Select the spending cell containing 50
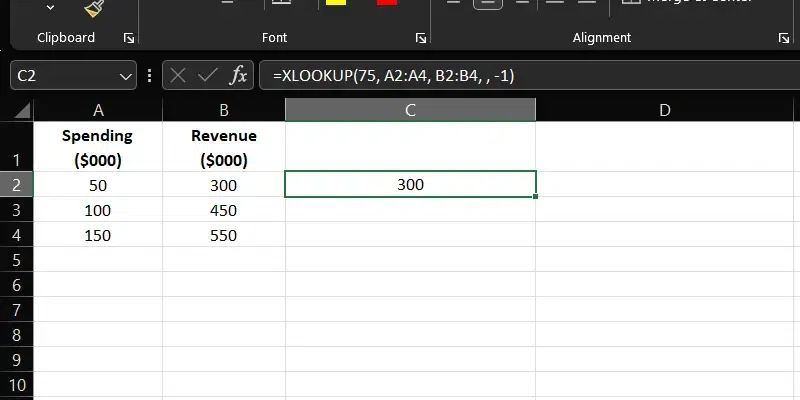 98,185
